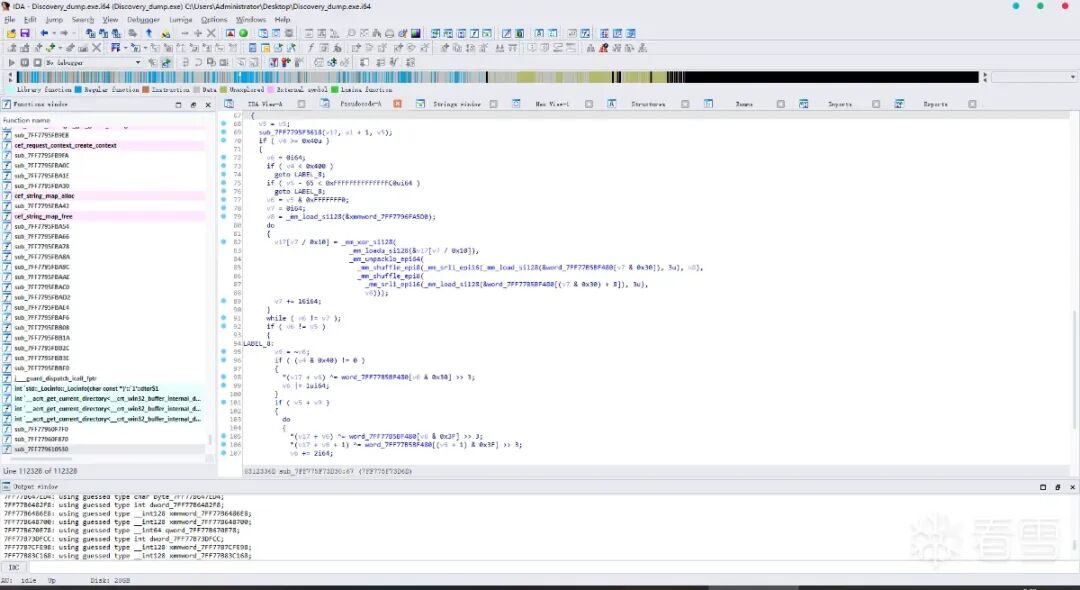
Task: Toggle breakpoint dot at line 82
Action: 223,242
